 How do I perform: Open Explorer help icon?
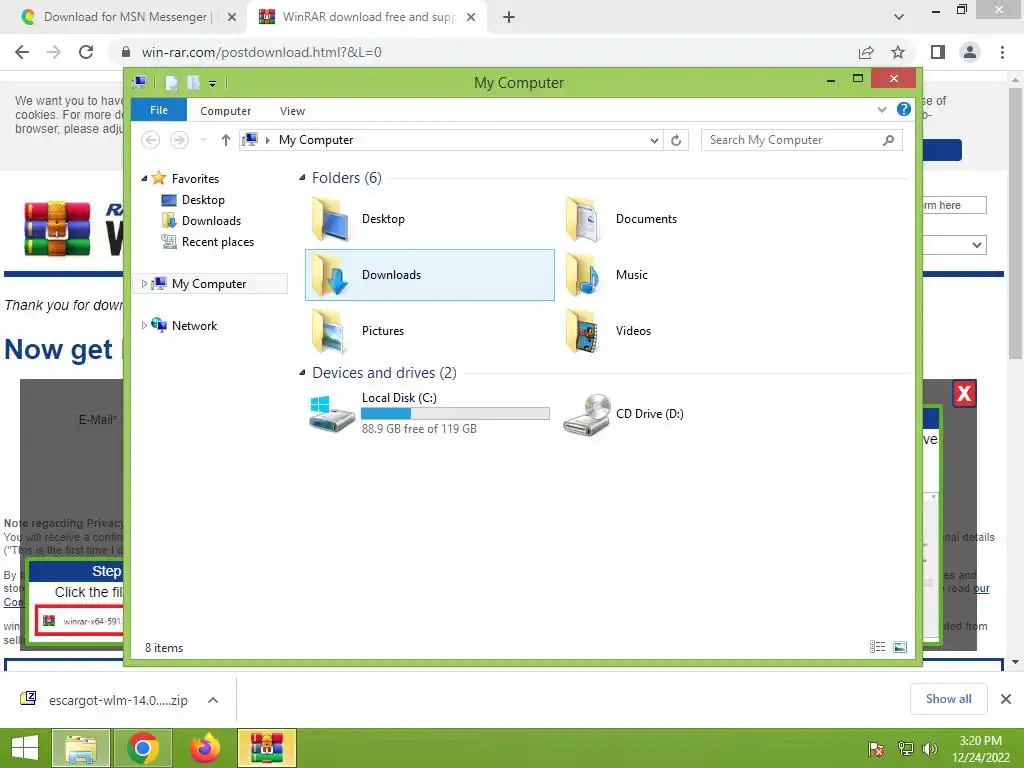coord(904,109)
